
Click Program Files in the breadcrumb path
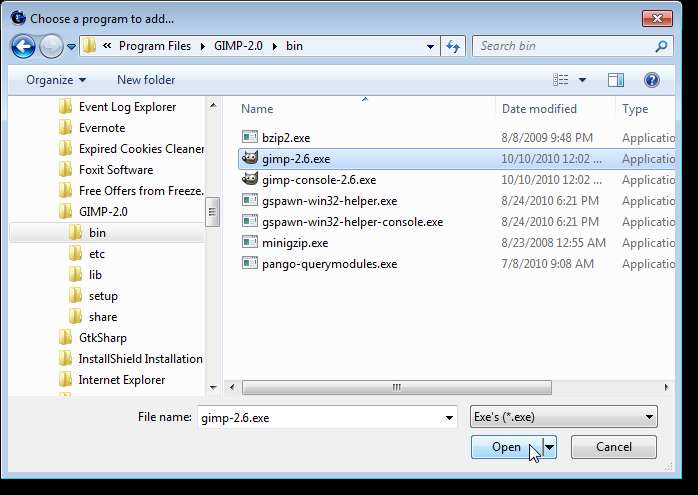(x=155, y=46)
